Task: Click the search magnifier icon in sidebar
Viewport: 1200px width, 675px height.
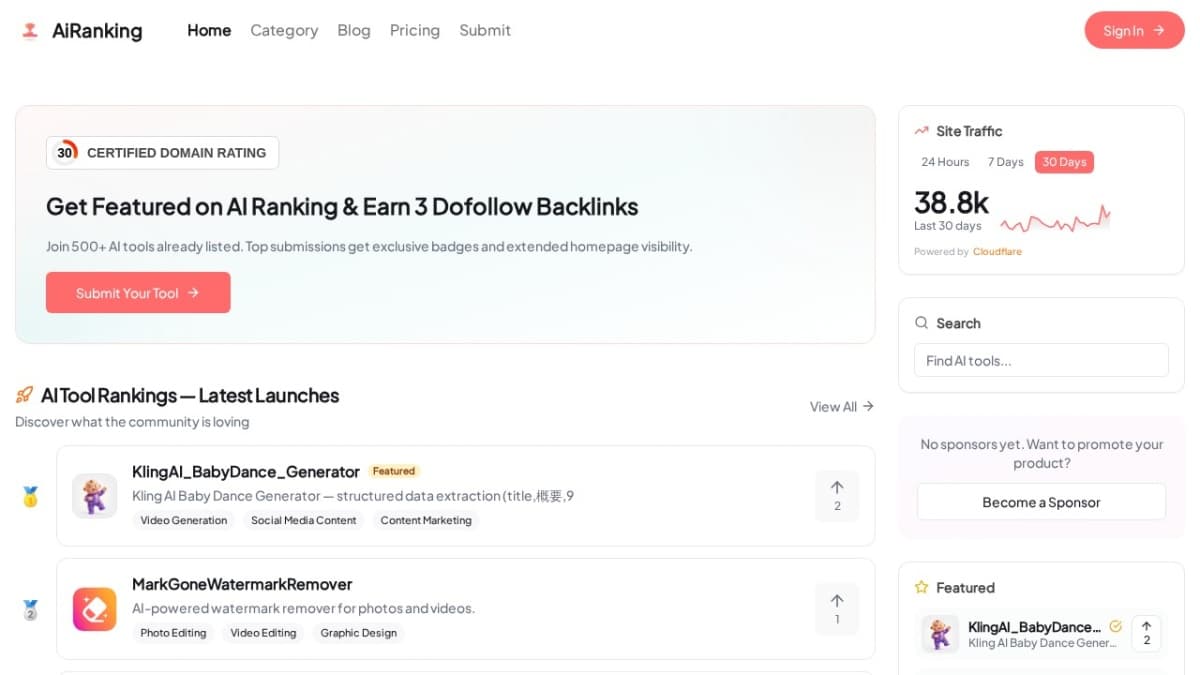Action: coord(921,322)
